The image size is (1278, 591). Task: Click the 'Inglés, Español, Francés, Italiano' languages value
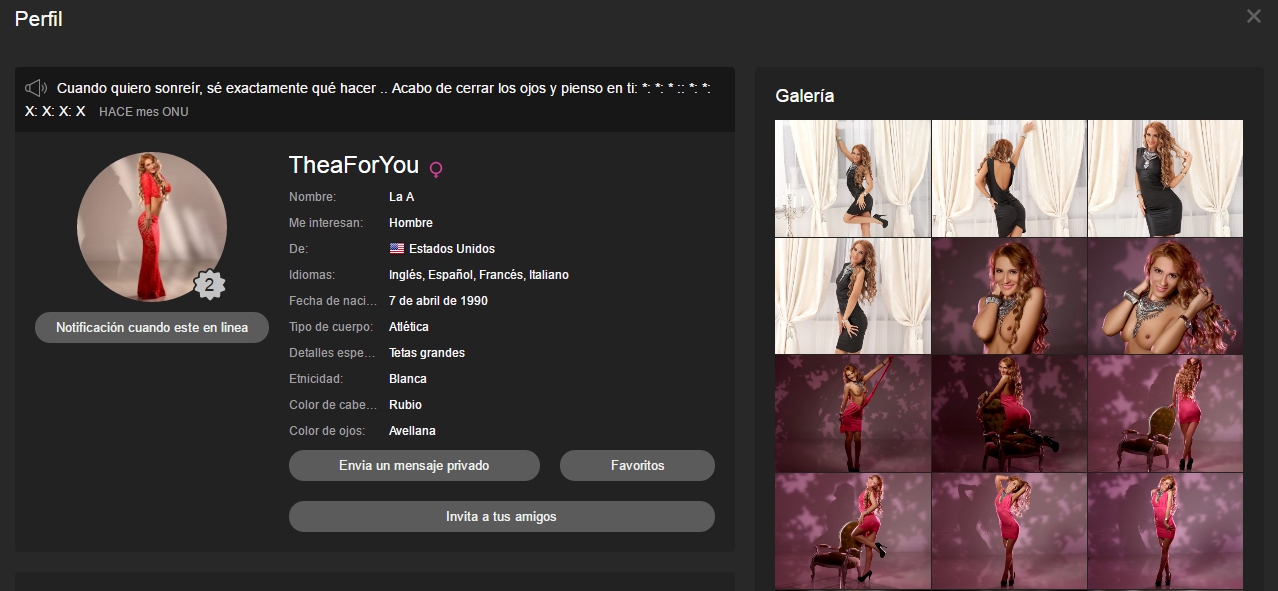click(479, 275)
